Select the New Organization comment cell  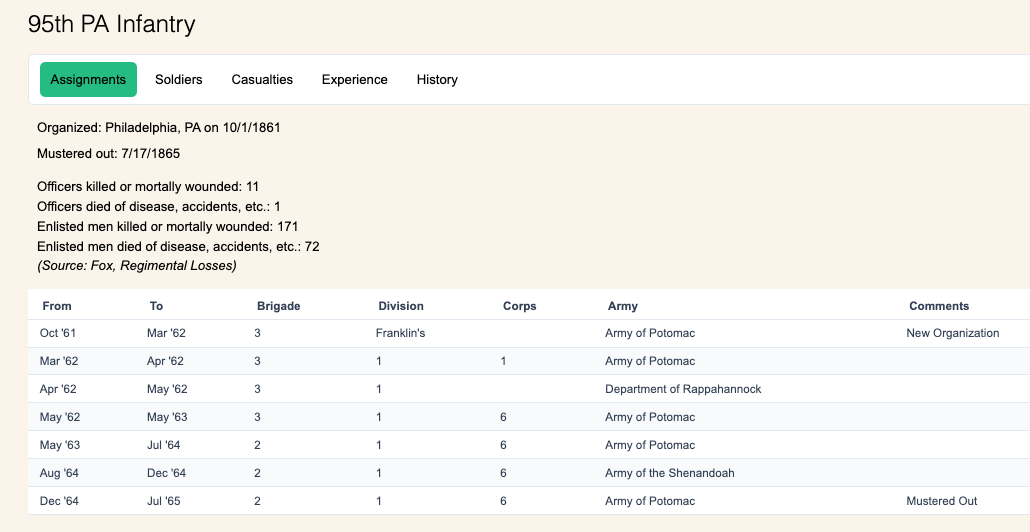(952, 333)
